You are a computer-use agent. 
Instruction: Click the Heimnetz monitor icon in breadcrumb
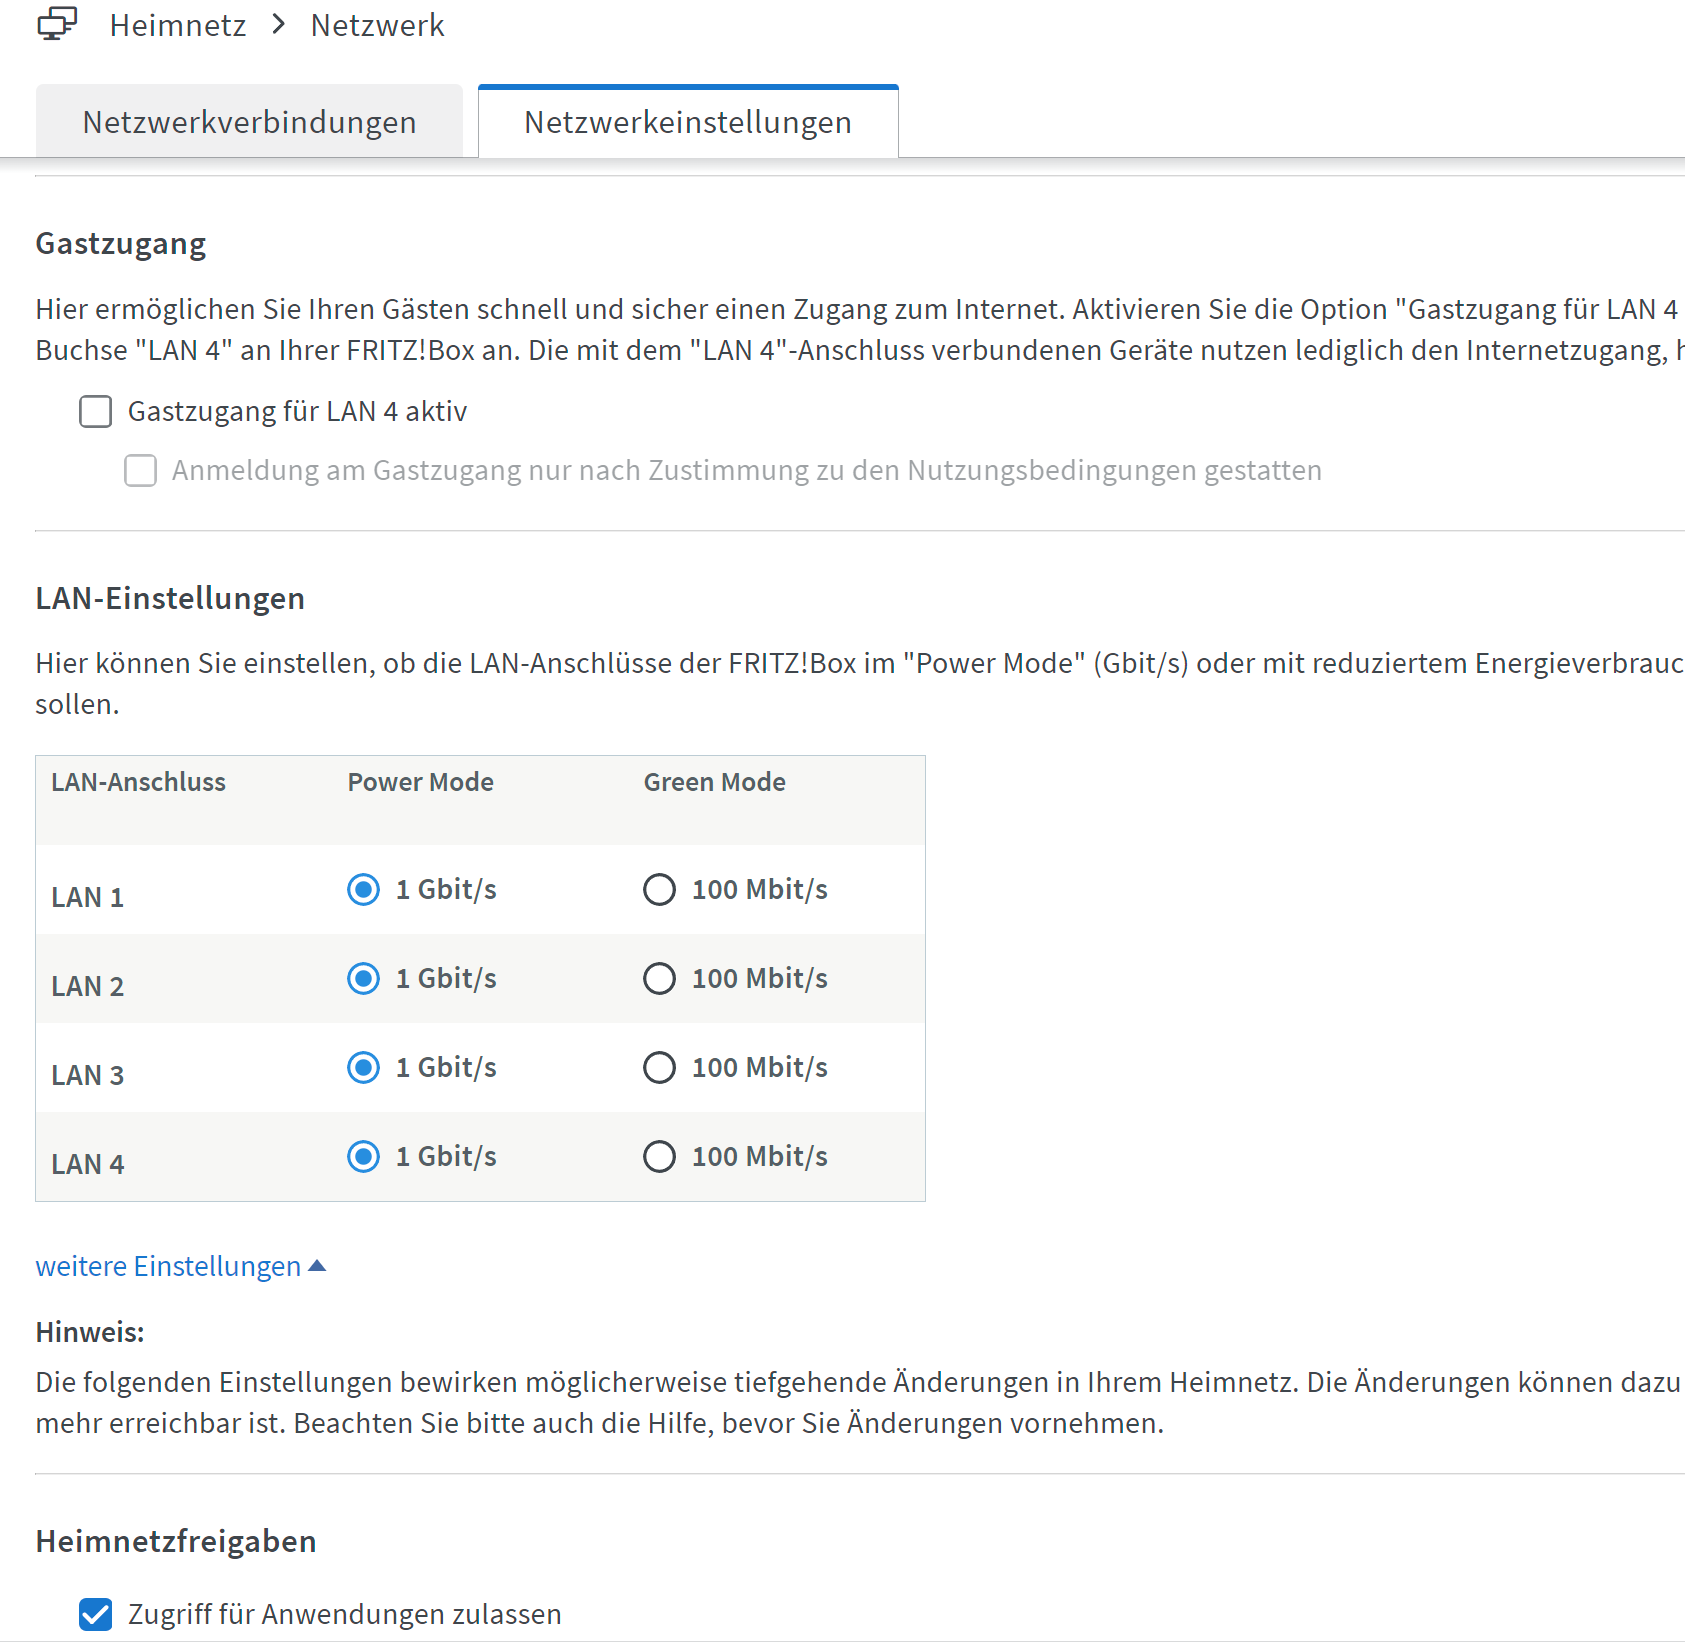pos(57,24)
